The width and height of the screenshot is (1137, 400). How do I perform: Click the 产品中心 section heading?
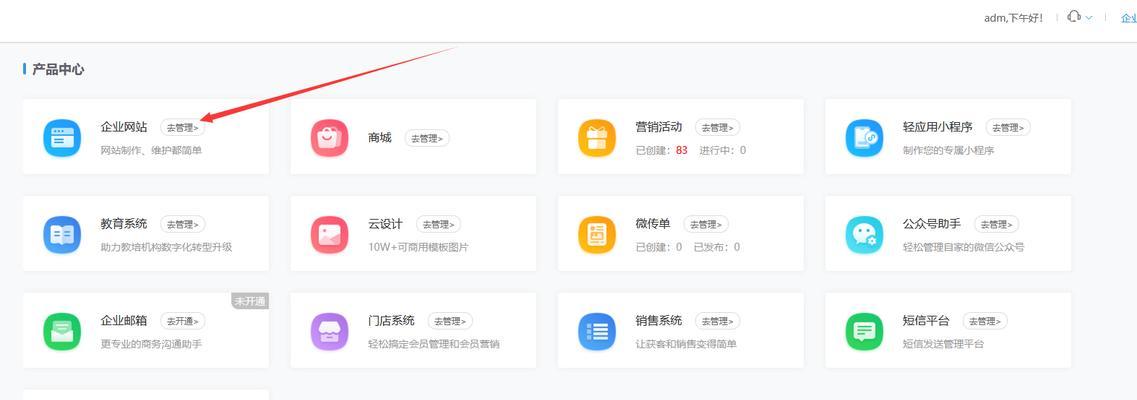(58, 70)
